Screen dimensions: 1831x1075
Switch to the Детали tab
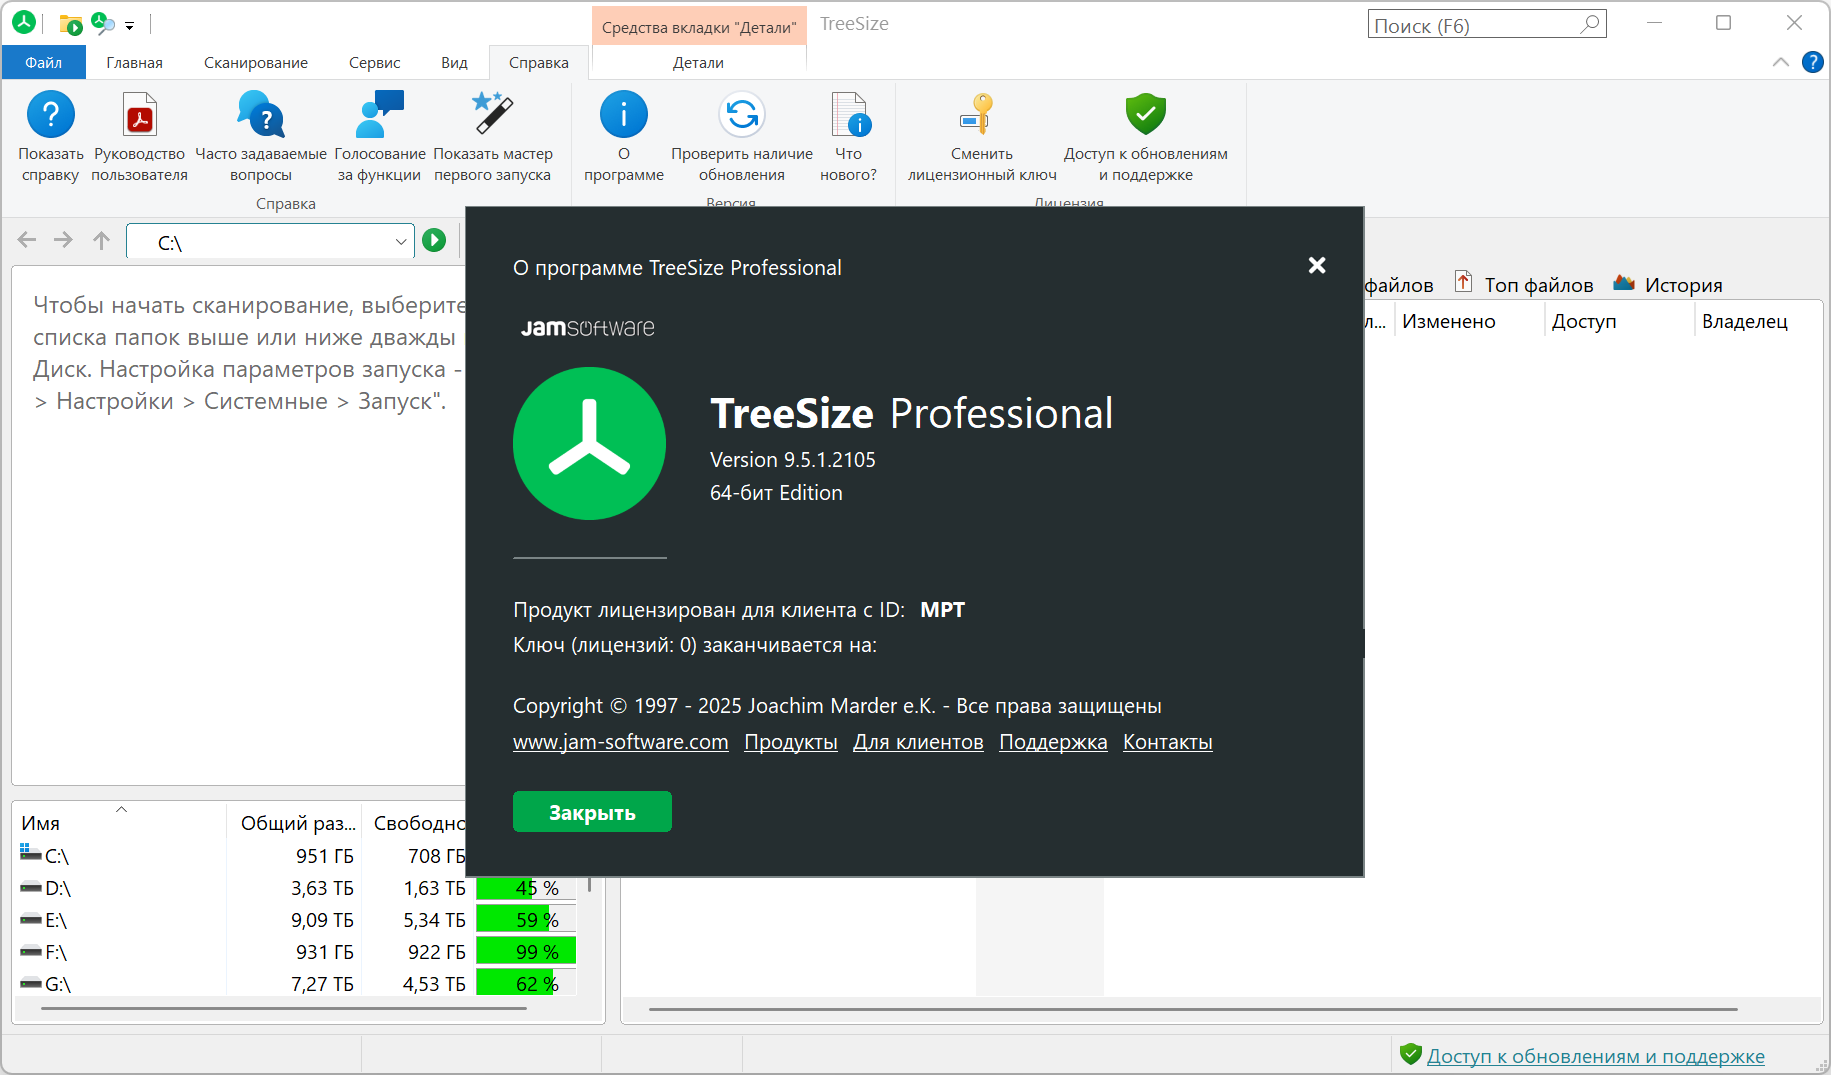pos(698,62)
